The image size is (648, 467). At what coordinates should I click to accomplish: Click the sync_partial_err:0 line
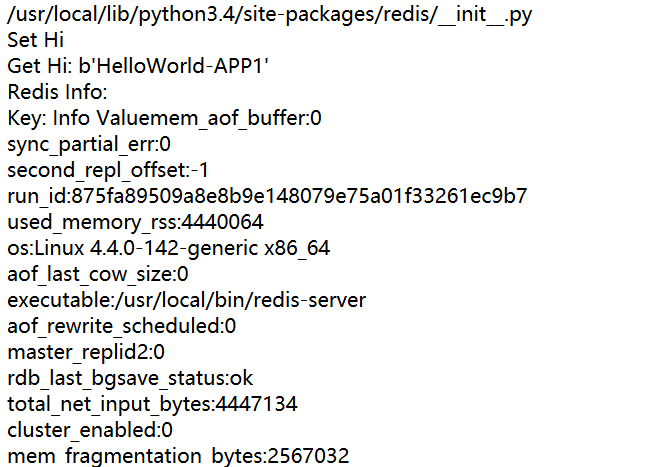click(x=89, y=145)
